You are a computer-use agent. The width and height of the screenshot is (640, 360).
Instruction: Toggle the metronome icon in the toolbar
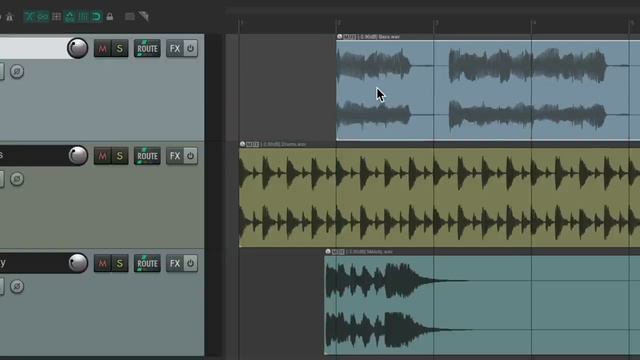pyautogui.click(x=9, y=17)
